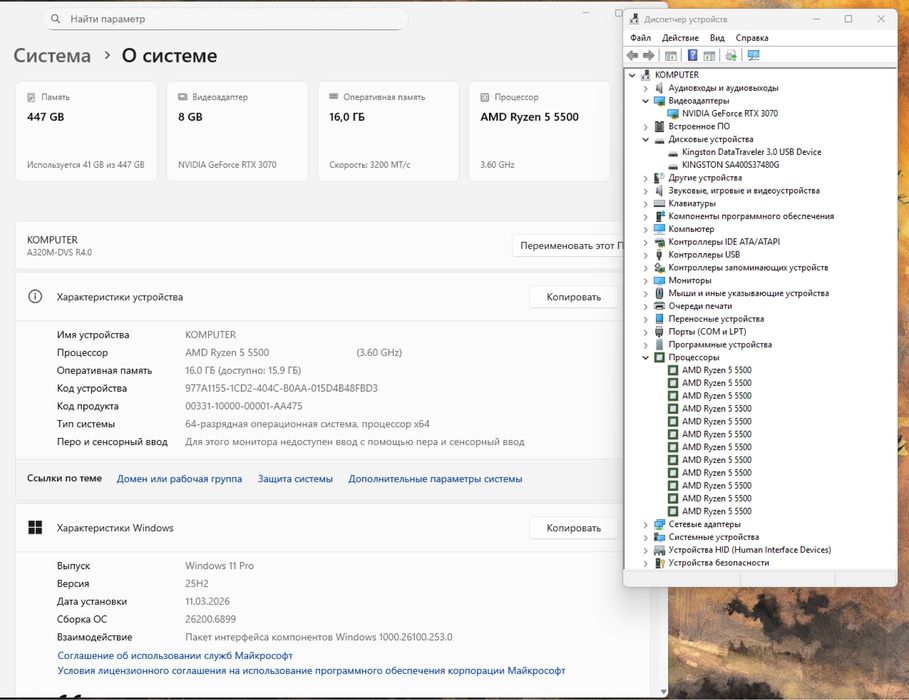Expand the Сетевые адаптеры node
Screen dimensions: 909x700
click(x=645, y=524)
